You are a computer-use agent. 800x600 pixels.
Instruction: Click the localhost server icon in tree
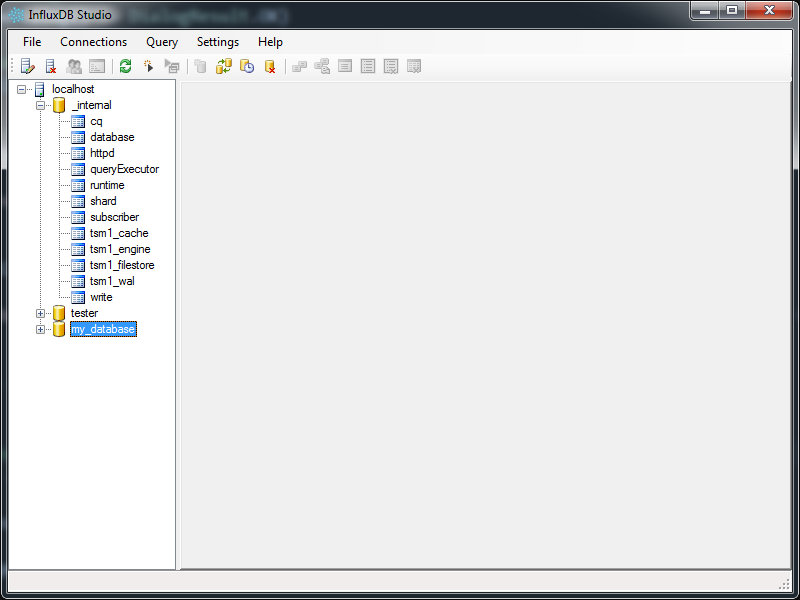[40, 89]
